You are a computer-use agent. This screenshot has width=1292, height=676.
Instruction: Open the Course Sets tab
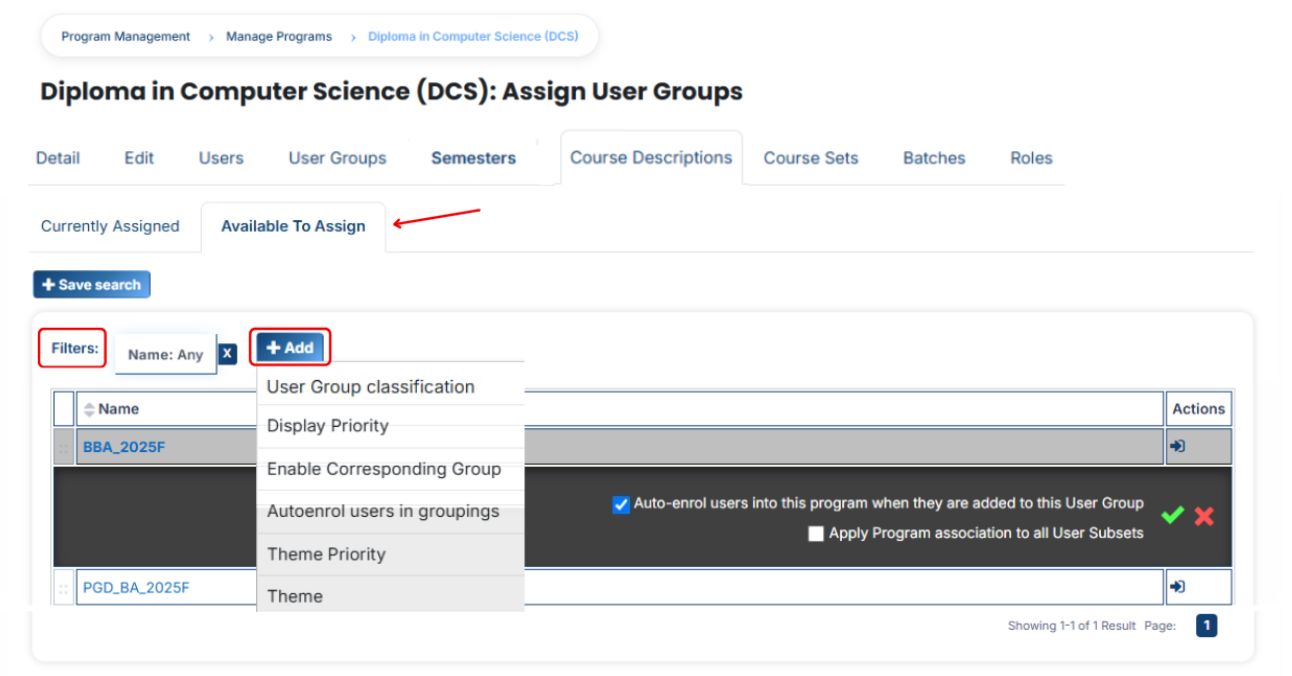pos(811,158)
